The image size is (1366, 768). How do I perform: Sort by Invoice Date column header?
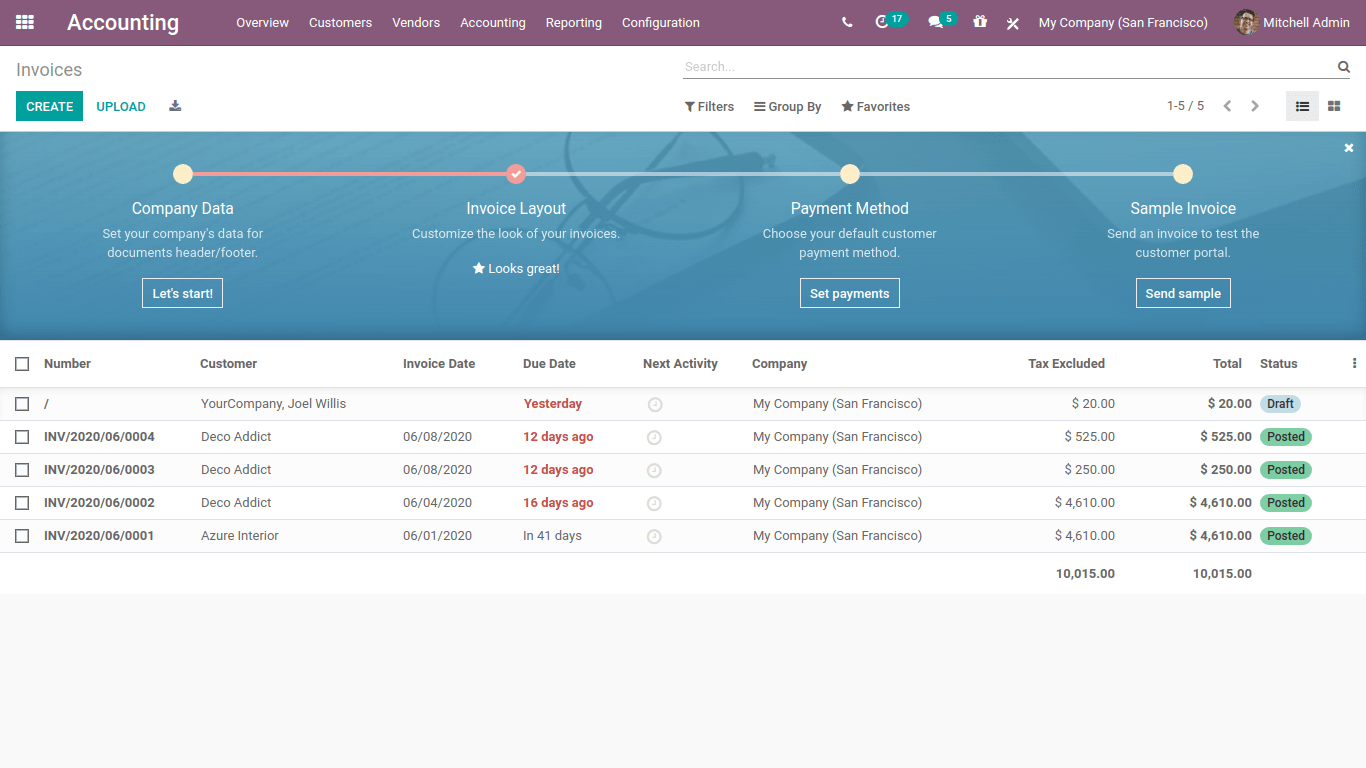439,364
